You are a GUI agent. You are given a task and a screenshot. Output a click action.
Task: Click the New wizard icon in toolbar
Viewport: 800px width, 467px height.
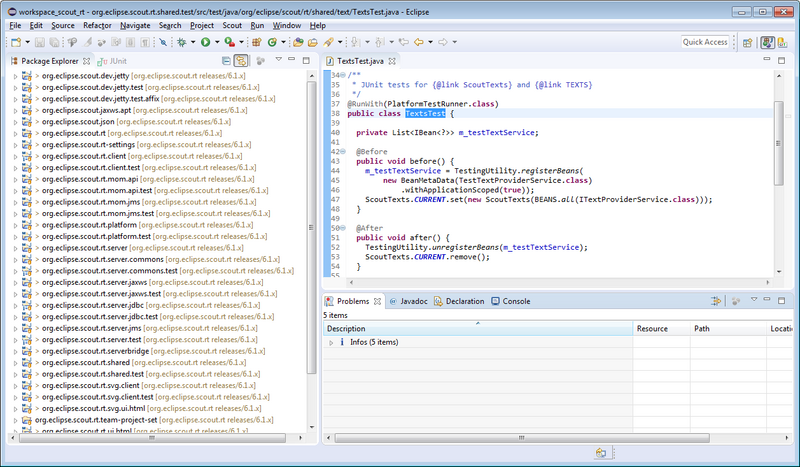[16, 42]
